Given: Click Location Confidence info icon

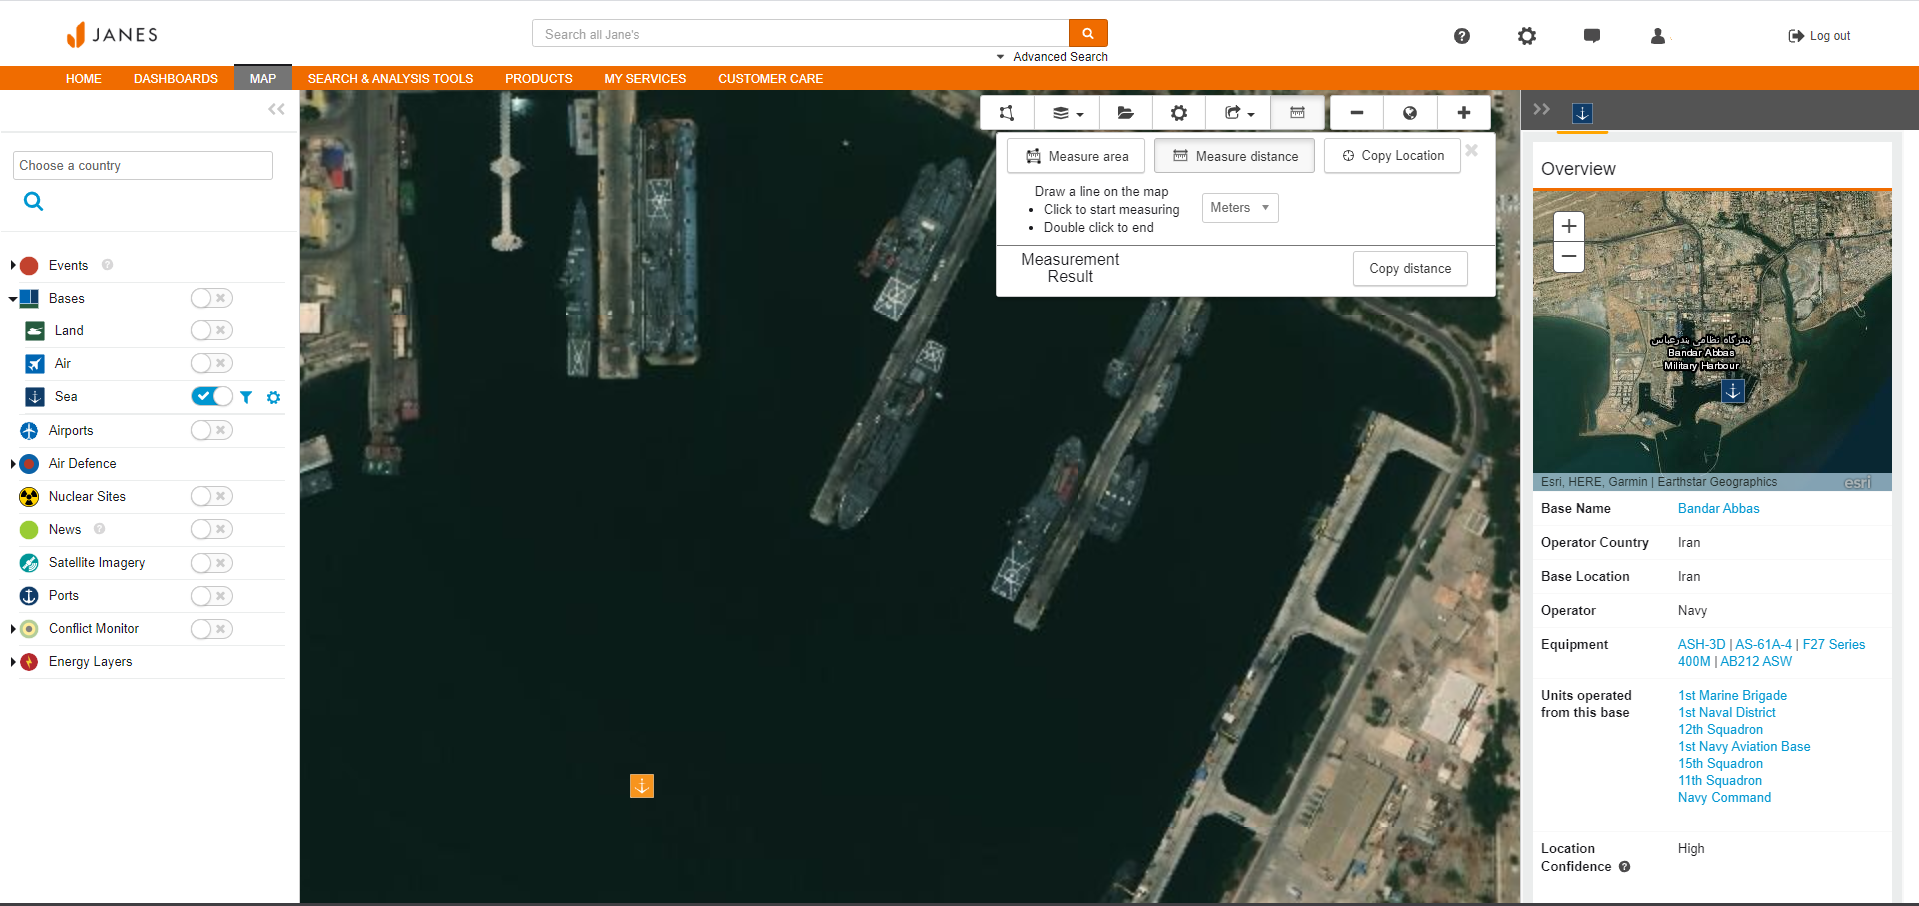Looking at the screenshot, I should tap(1625, 867).
